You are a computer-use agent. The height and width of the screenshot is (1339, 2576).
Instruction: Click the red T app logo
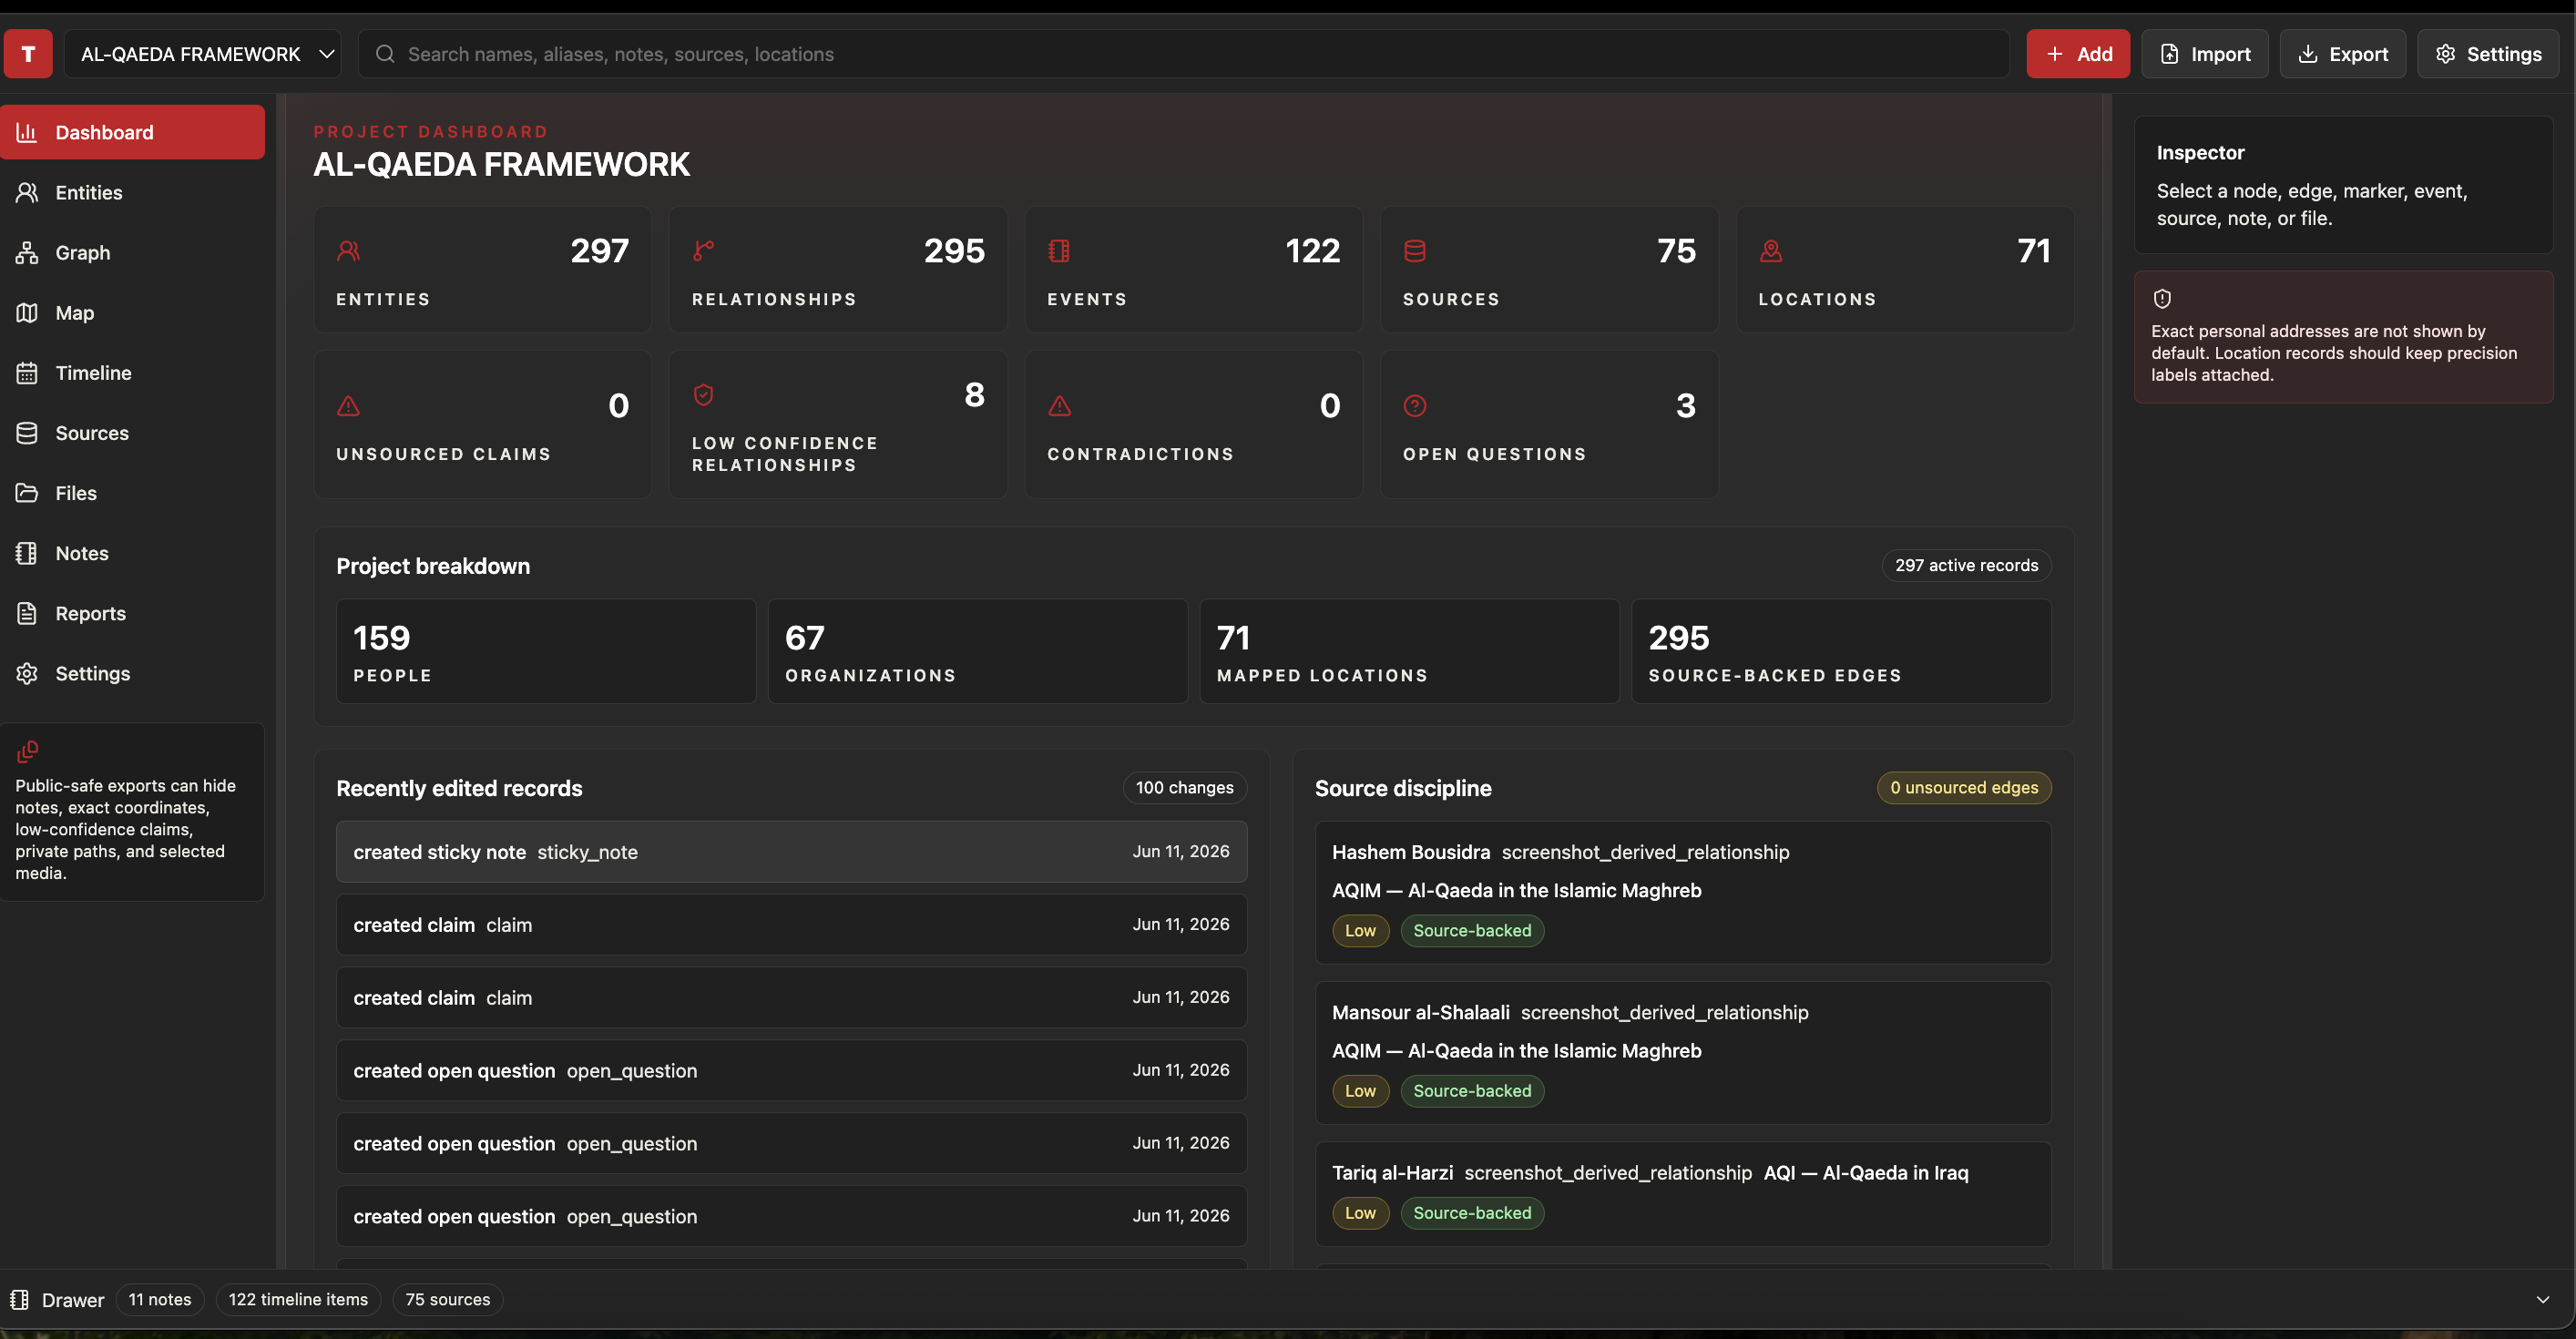coord(28,54)
